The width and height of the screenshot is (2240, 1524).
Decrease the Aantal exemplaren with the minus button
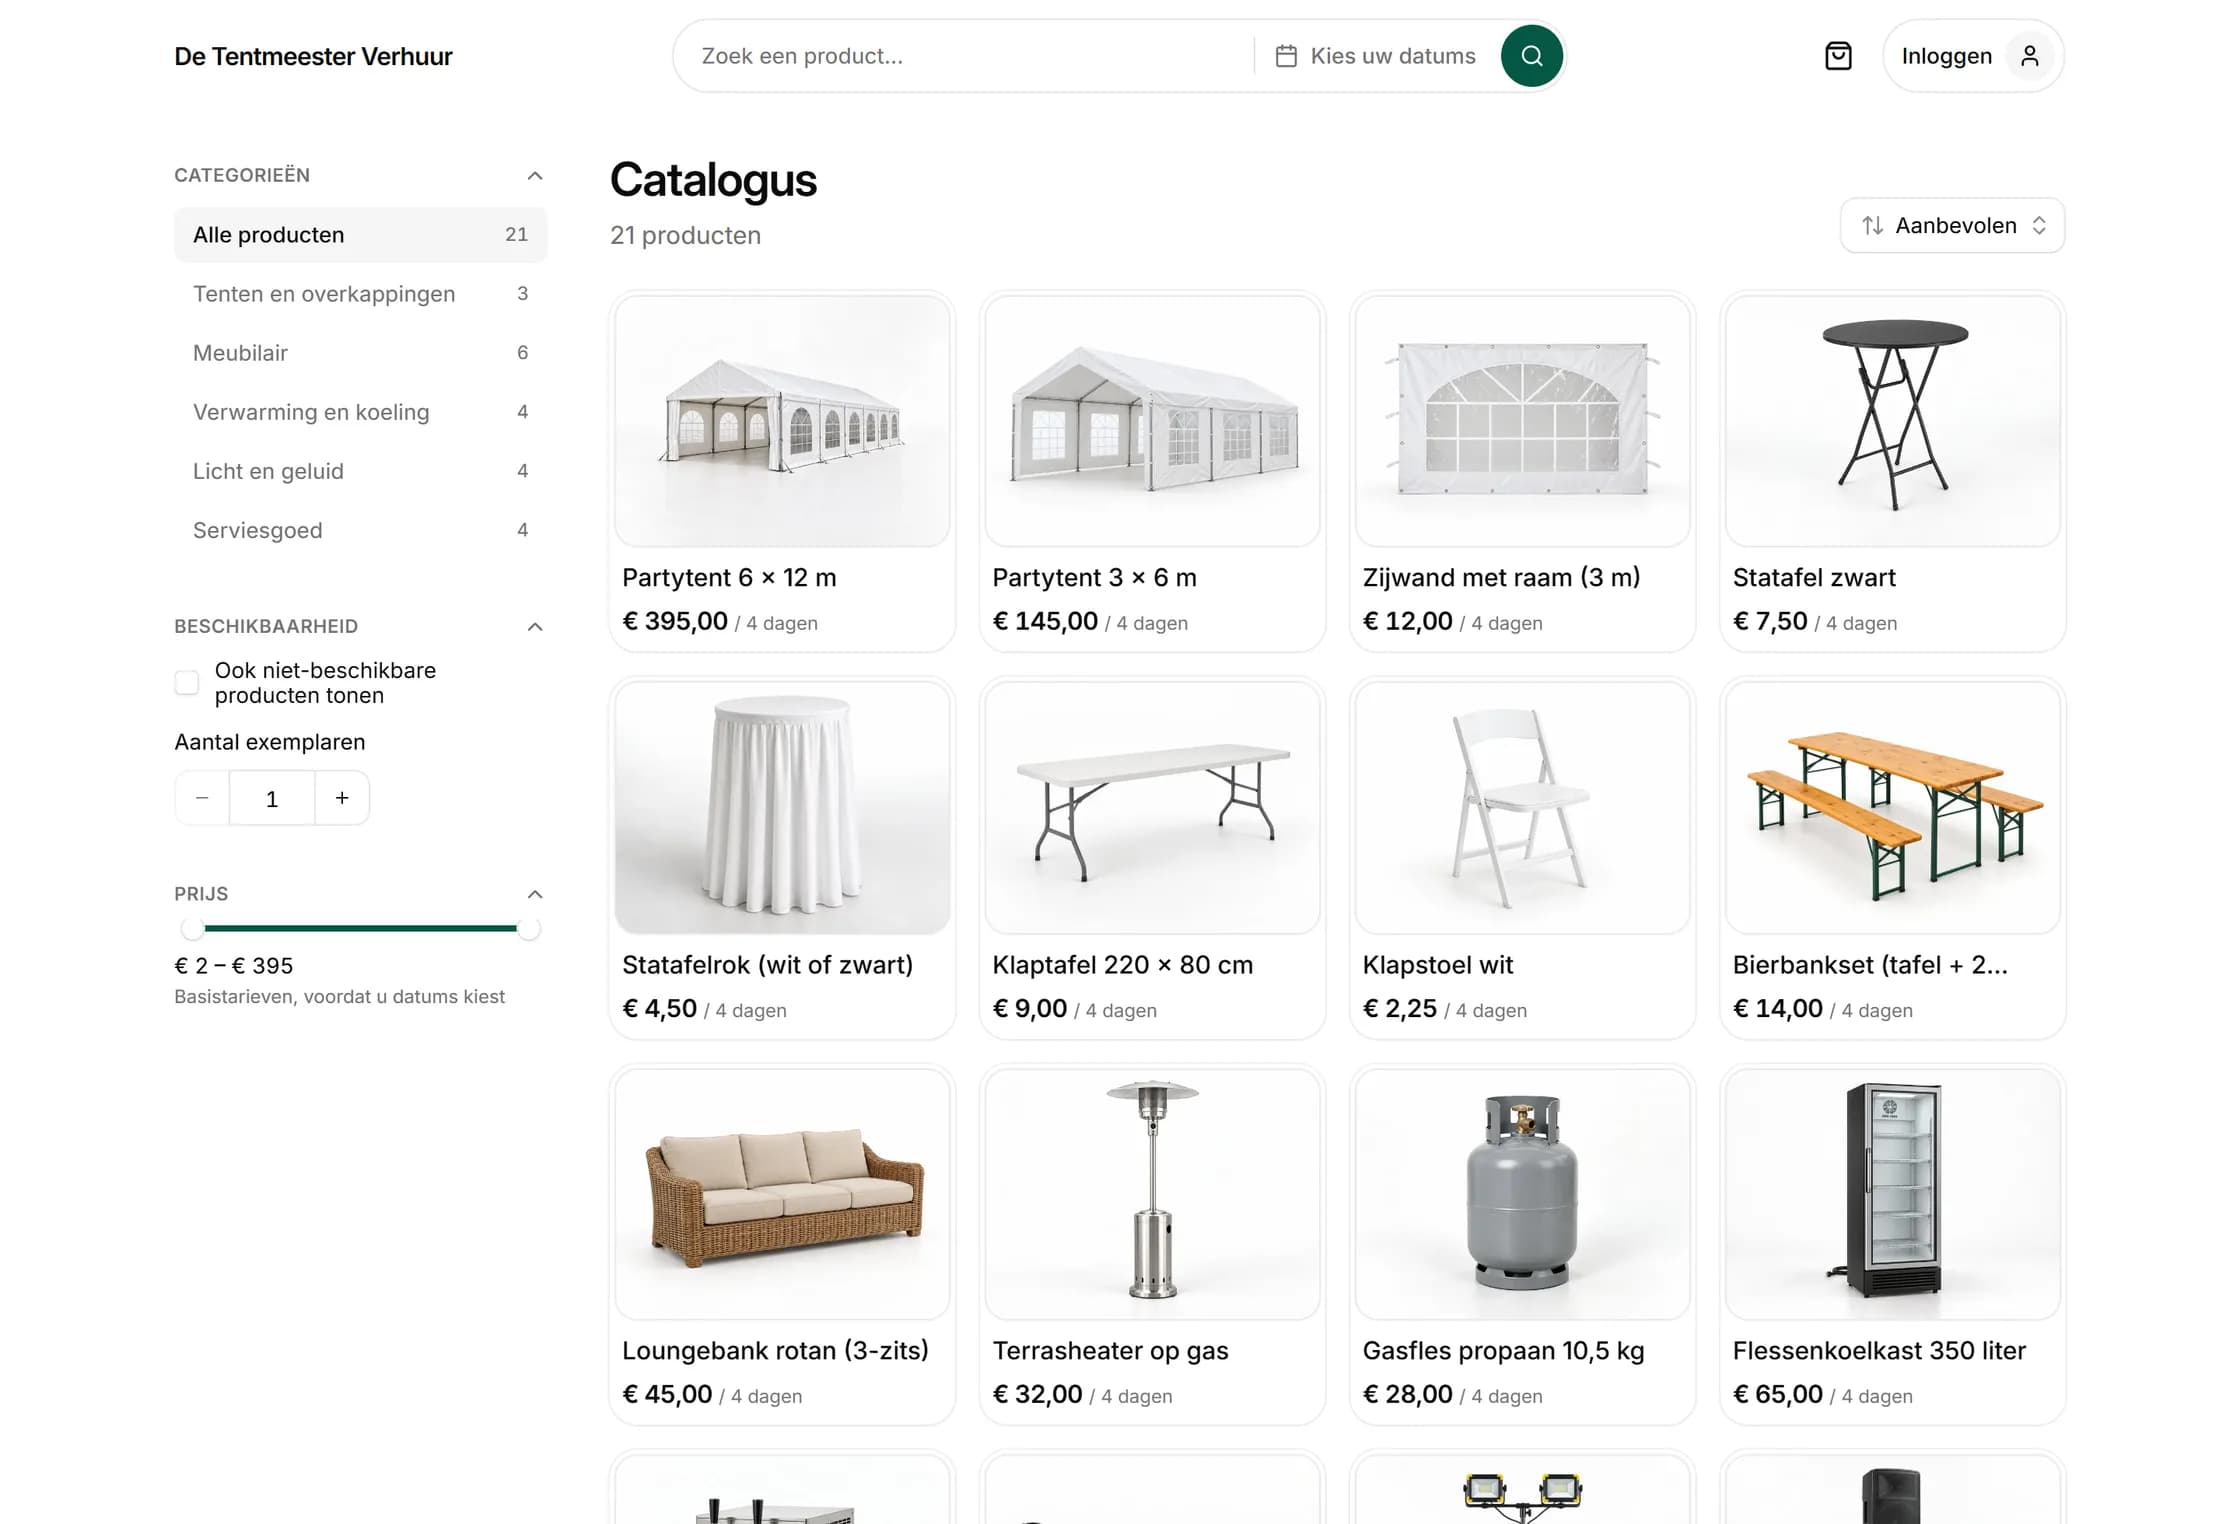(202, 798)
